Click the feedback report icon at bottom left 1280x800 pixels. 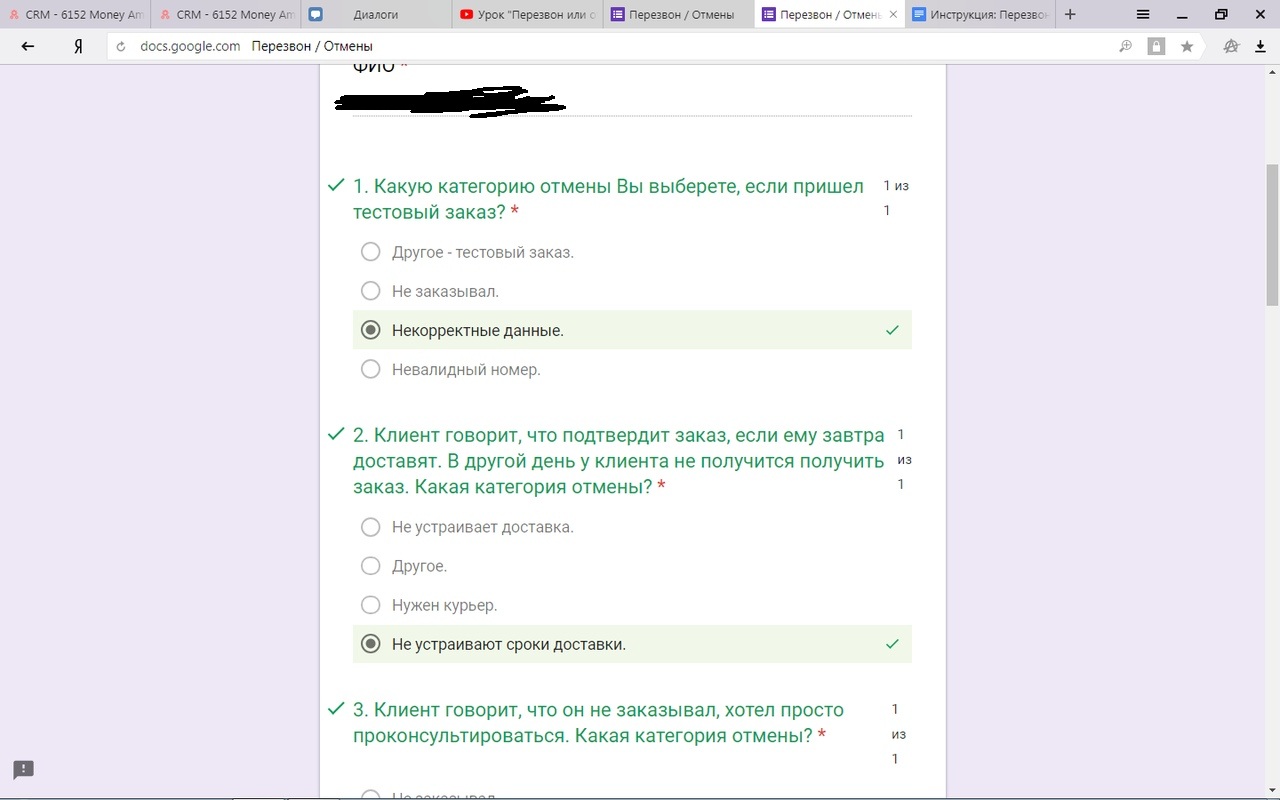(24, 769)
